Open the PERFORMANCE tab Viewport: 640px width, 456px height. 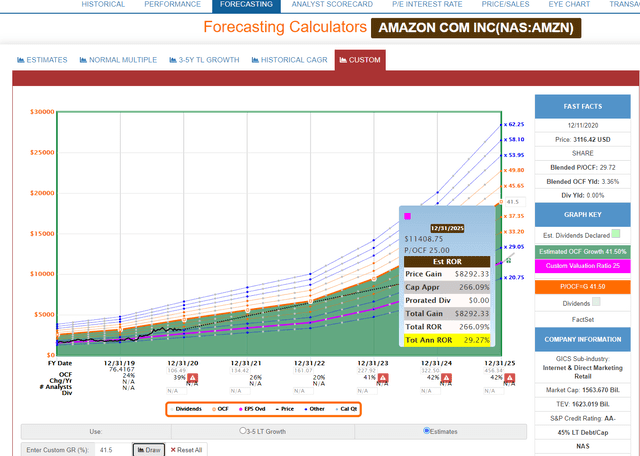172,4
